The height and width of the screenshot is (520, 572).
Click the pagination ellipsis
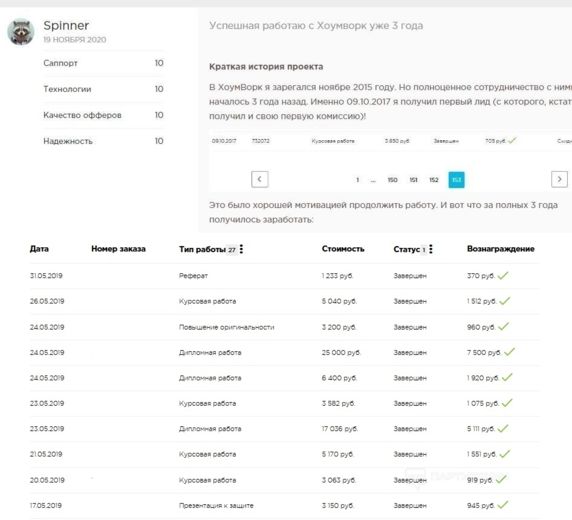click(x=373, y=181)
